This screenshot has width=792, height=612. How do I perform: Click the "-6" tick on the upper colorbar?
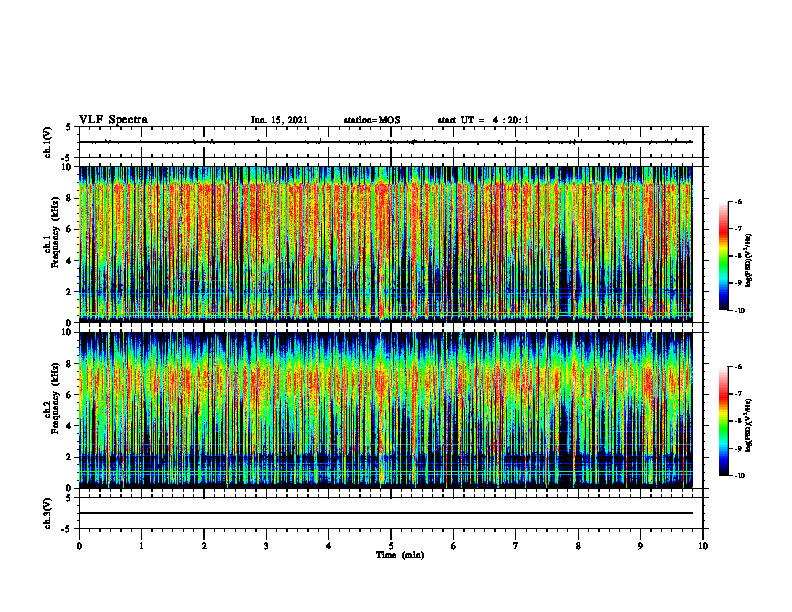(x=738, y=202)
